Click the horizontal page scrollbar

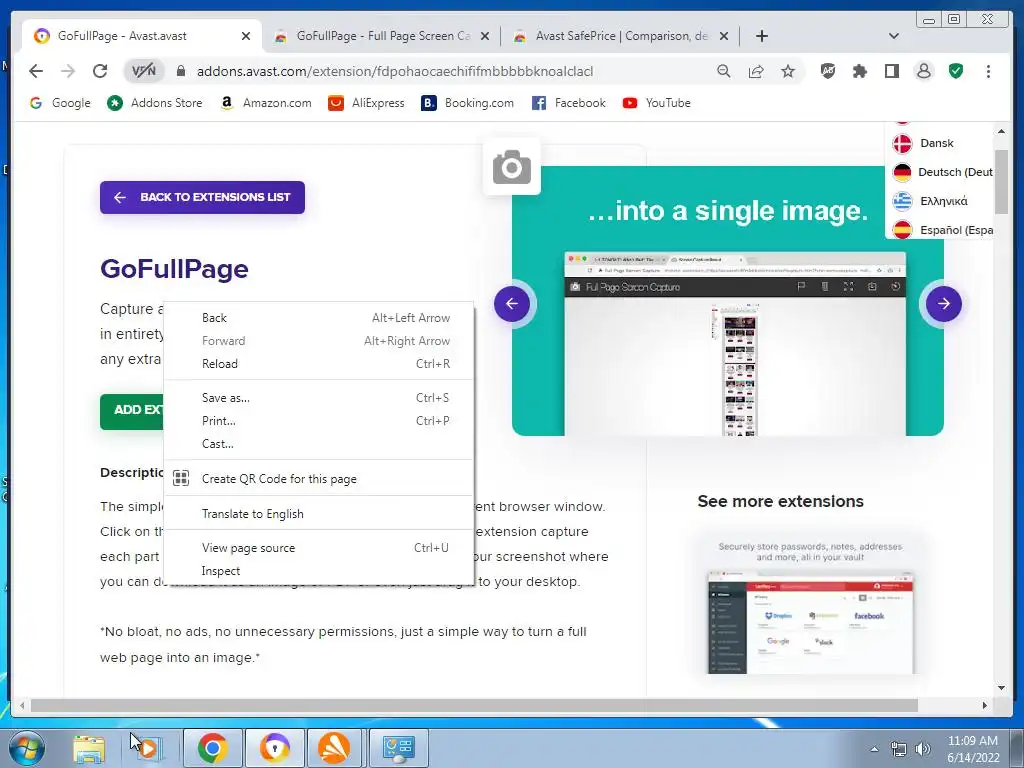pos(475,705)
